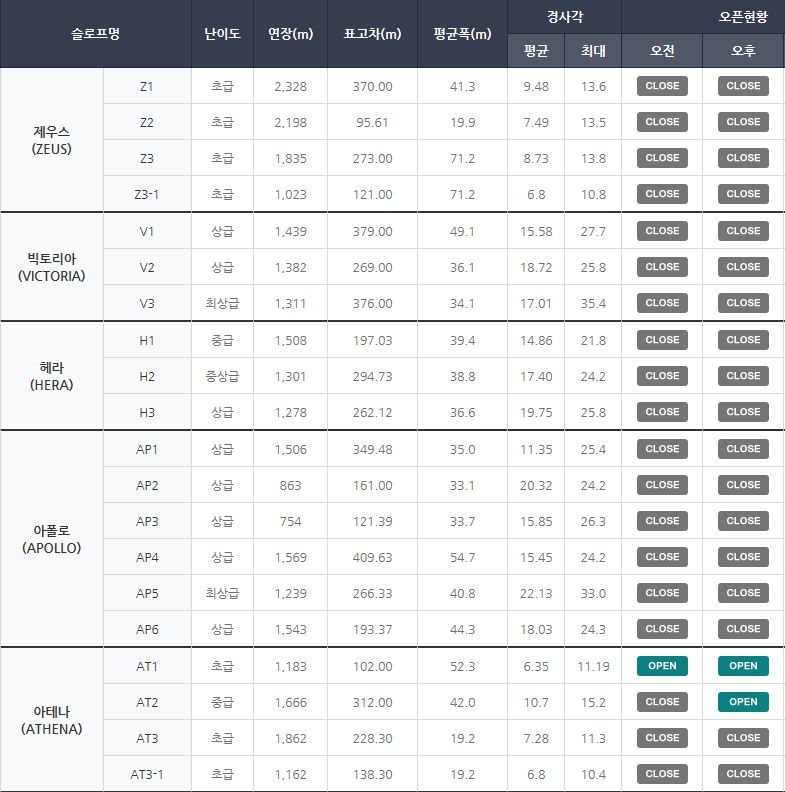This screenshot has height=792, width=785.
Task: Click the morning CLOSE badge for Z2
Action: 662,122
